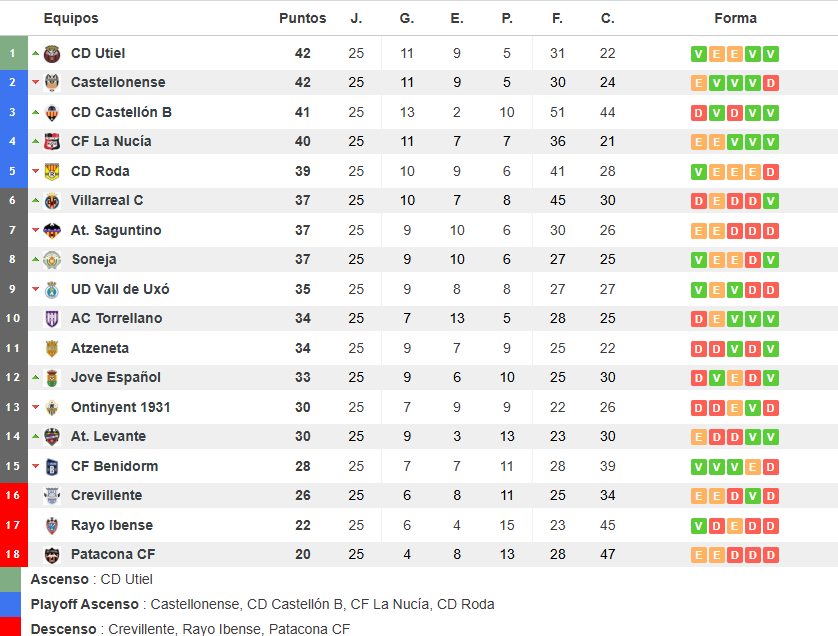Viewport: 838px width, 636px height.
Task: Open the Rayo Ibense team link
Action: pos(112,525)
